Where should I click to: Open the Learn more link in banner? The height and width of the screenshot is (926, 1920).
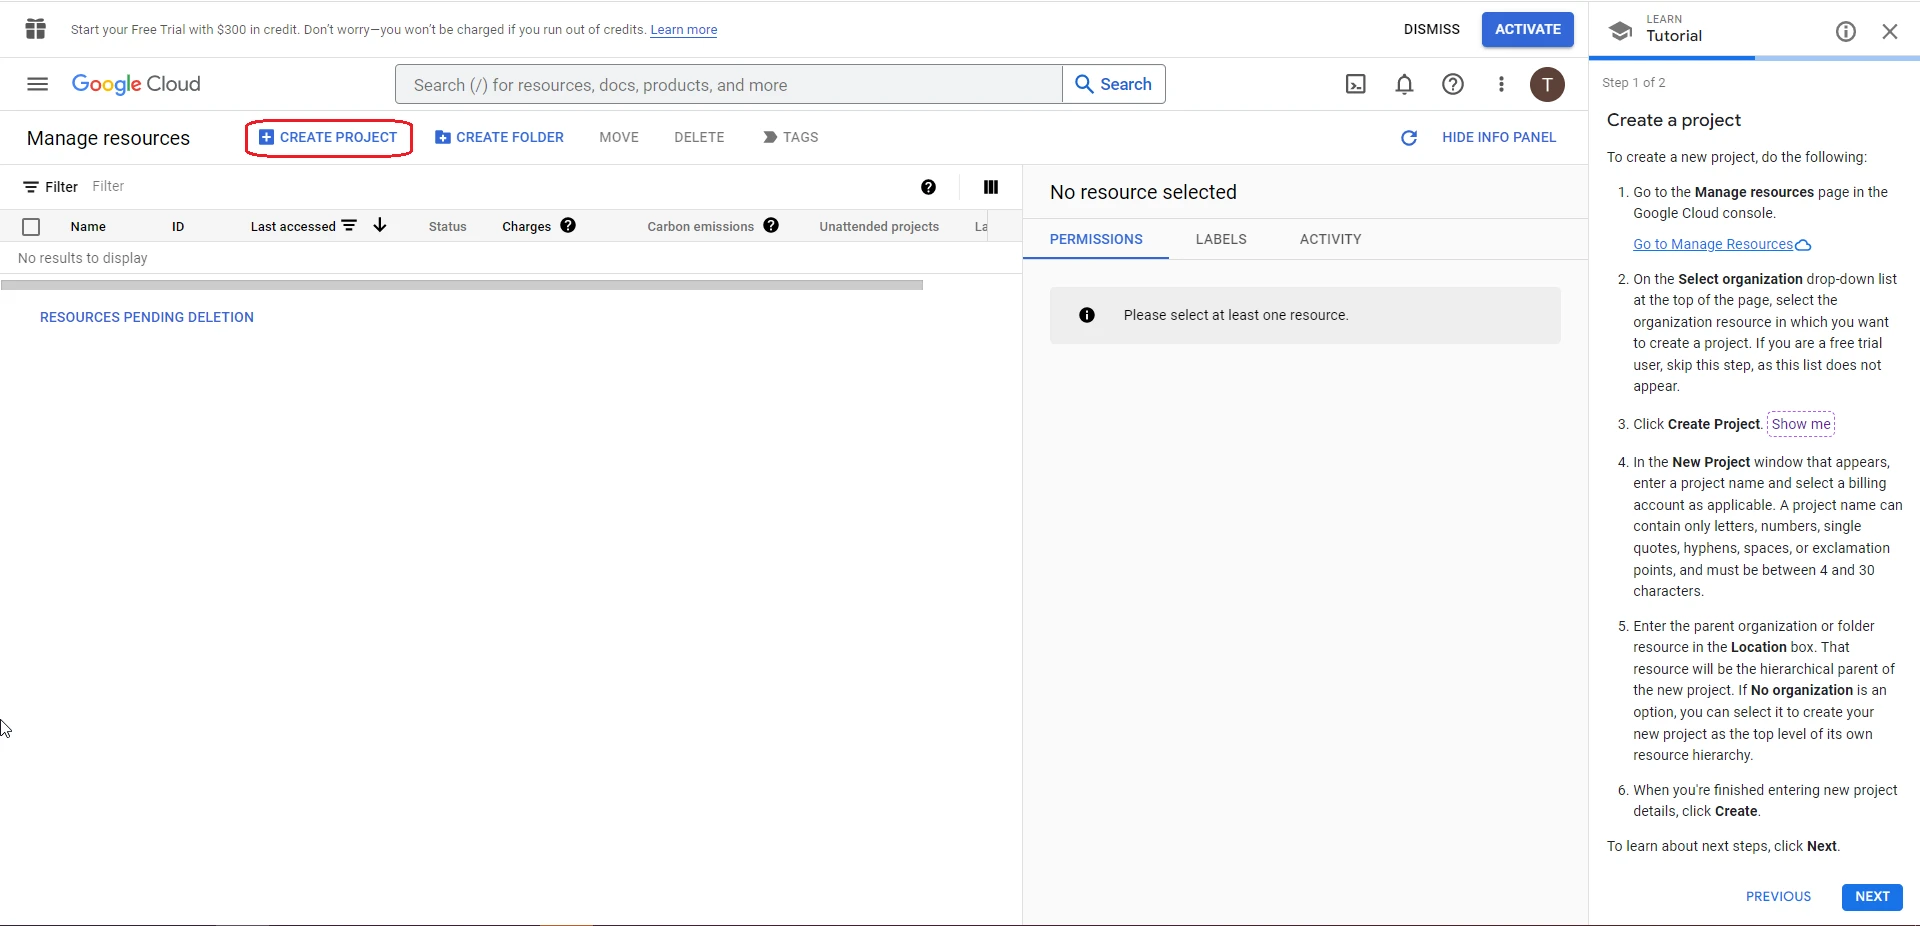pos(684,30)
